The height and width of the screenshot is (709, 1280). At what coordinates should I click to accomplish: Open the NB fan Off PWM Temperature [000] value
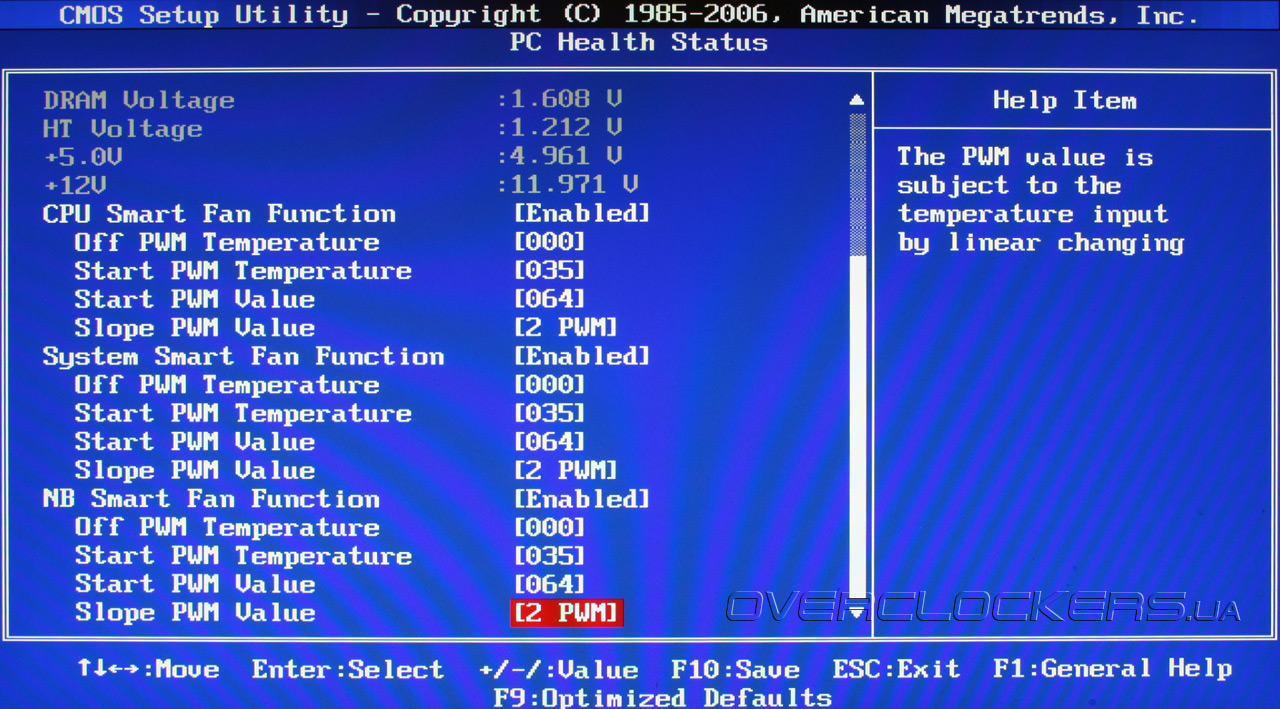pyautogui.click(x=549, y=527)
